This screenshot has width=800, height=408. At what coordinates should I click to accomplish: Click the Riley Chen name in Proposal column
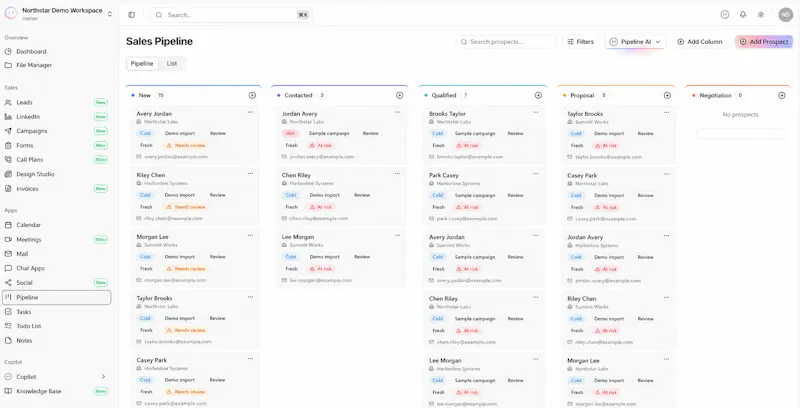[x=582, y=299]
